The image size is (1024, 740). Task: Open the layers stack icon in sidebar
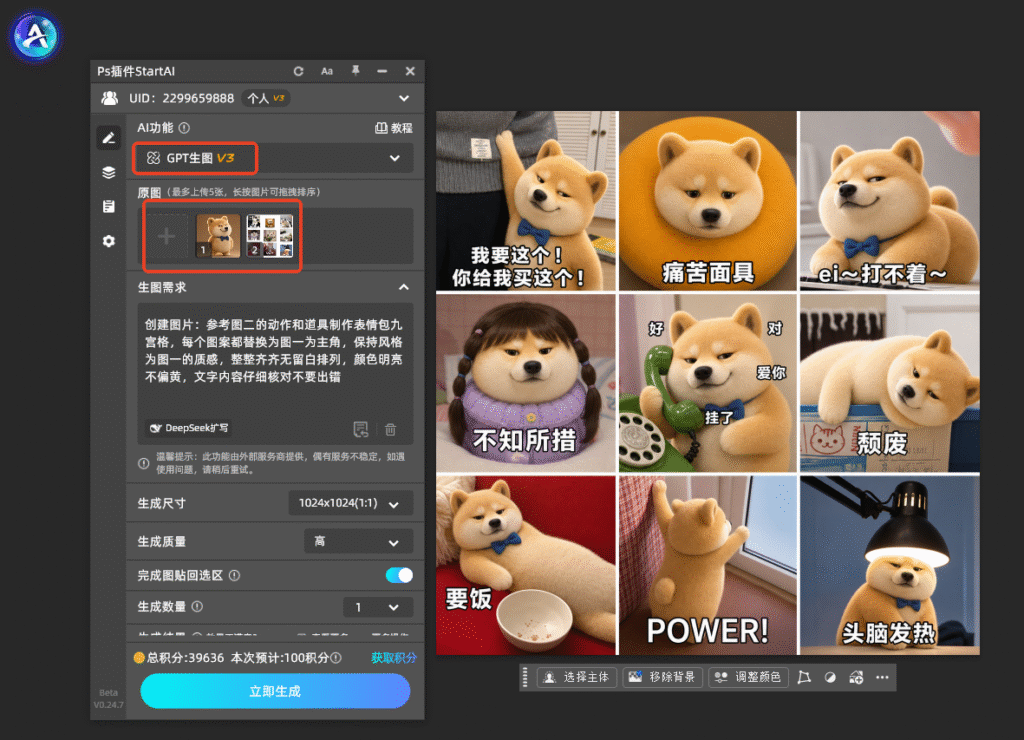(109, 172)
